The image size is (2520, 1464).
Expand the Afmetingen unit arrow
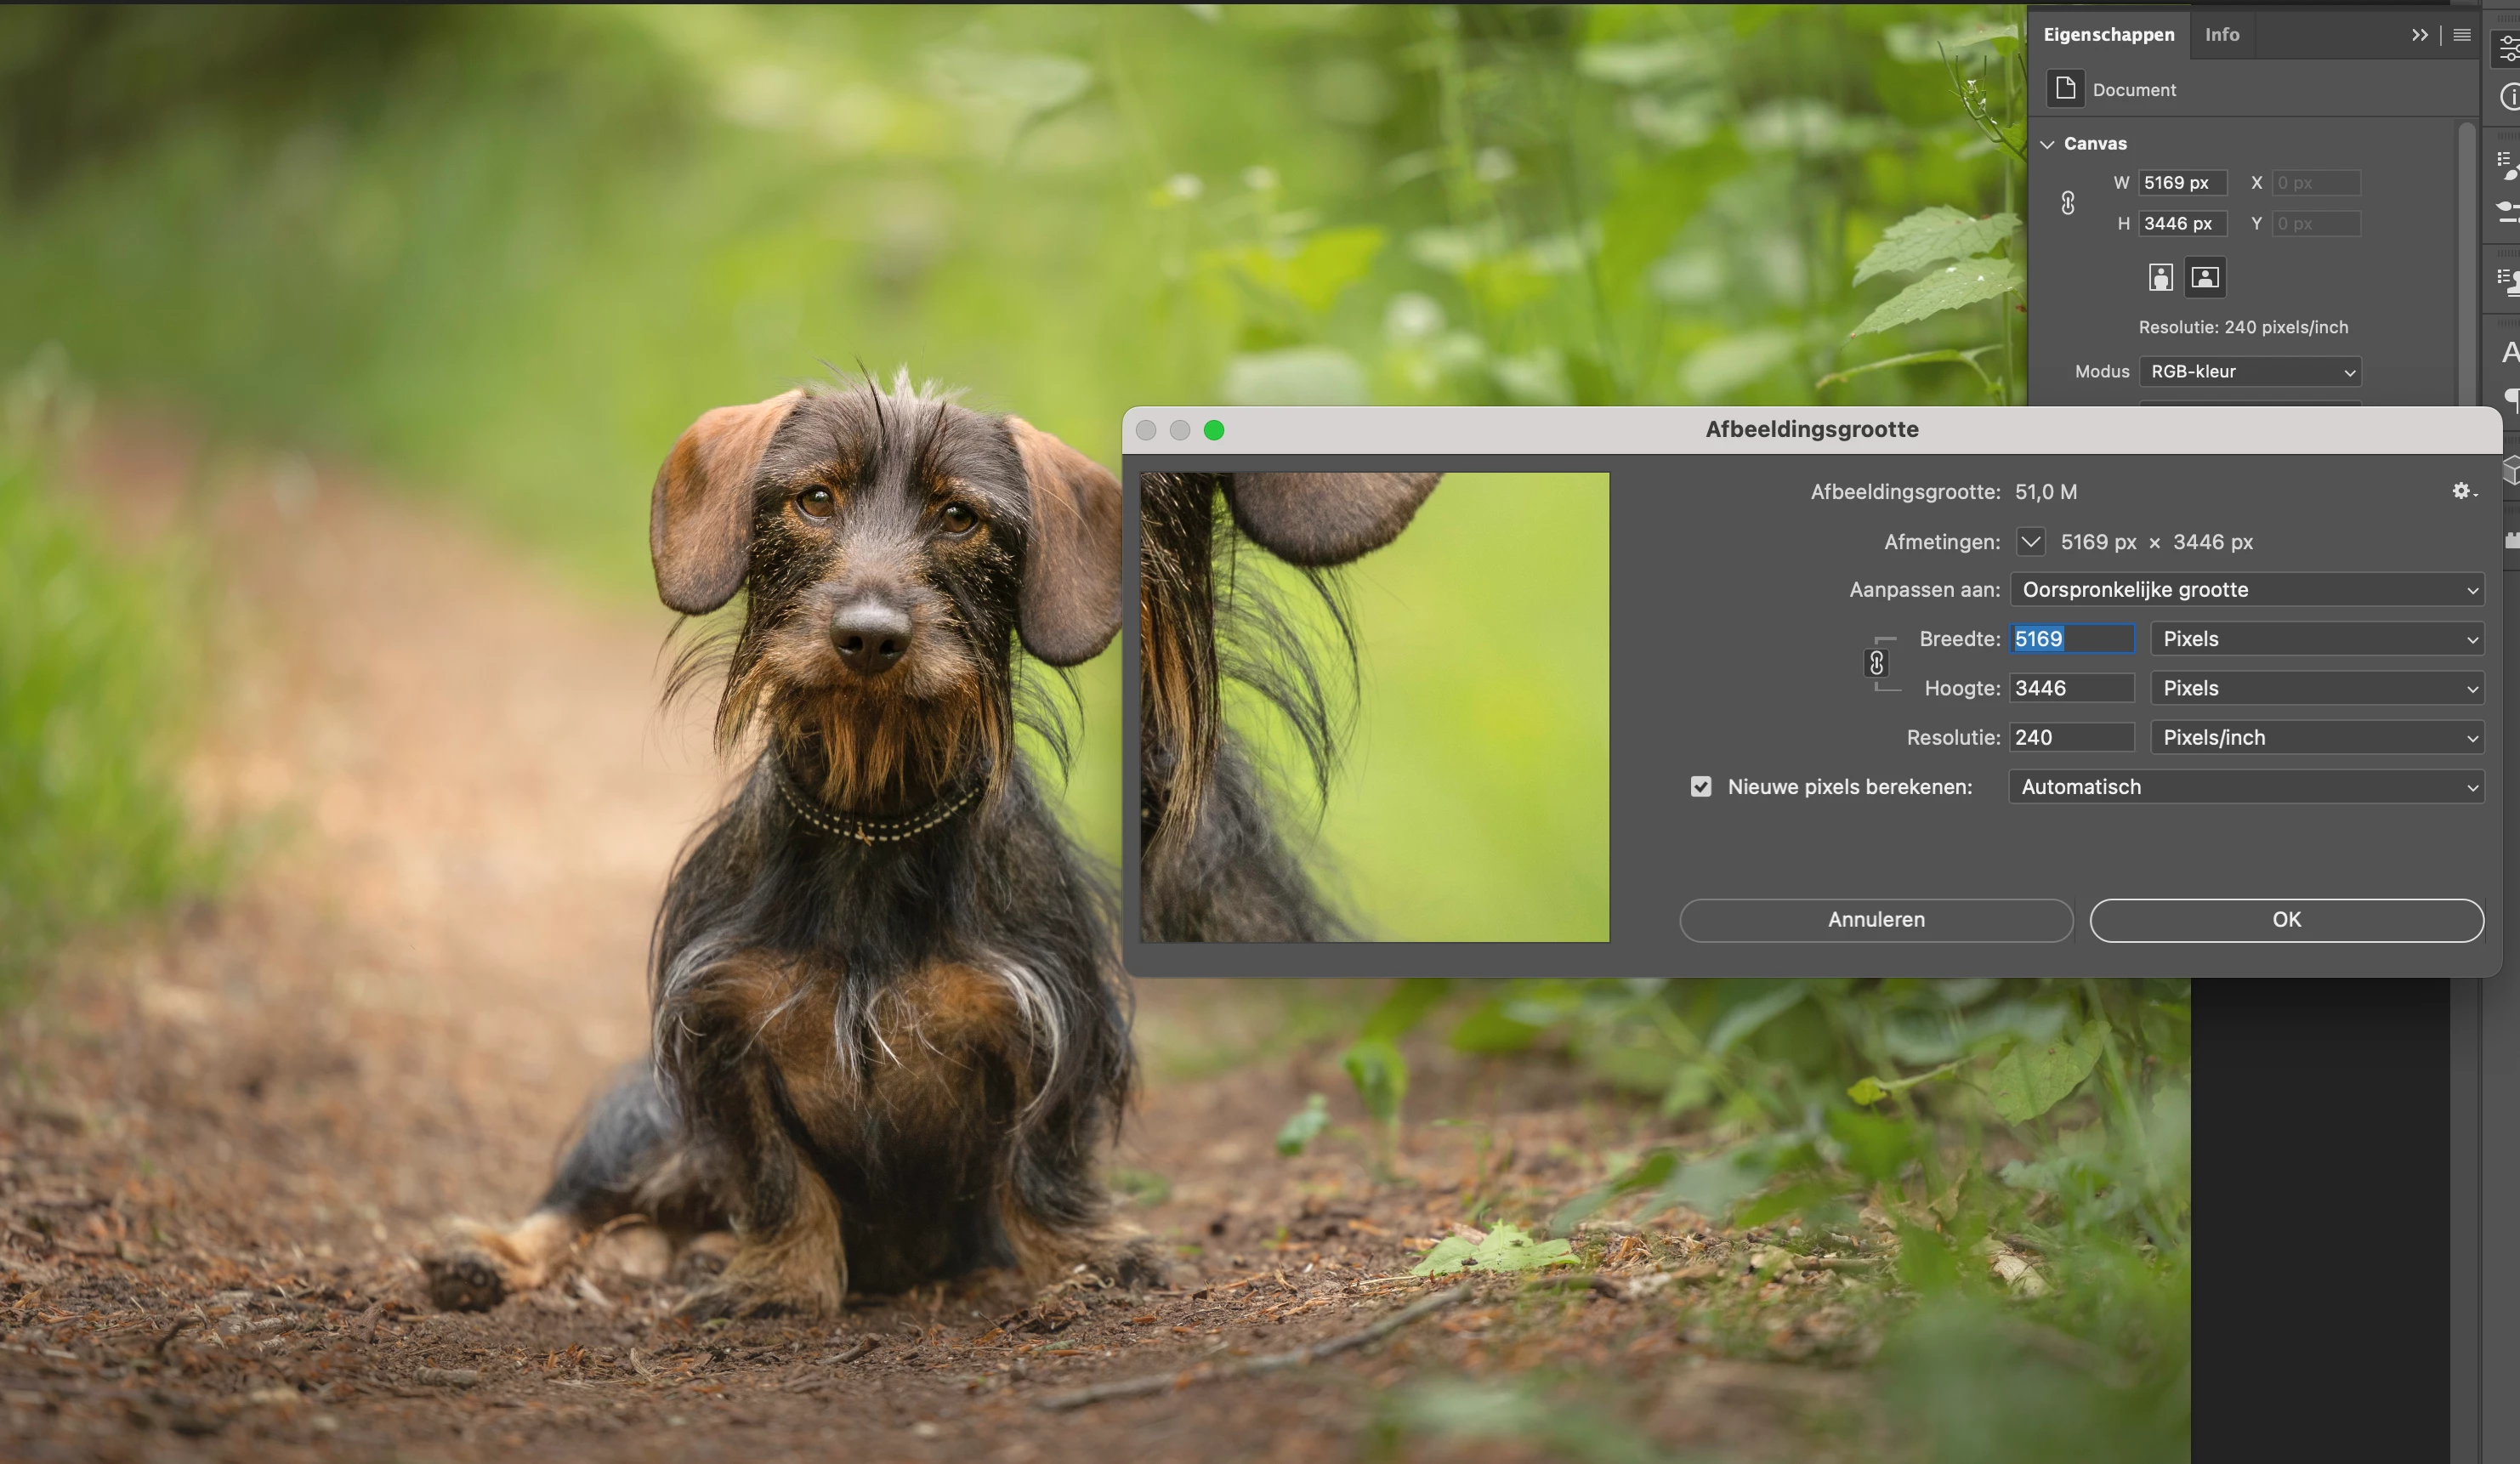[x=2030, y=542]
